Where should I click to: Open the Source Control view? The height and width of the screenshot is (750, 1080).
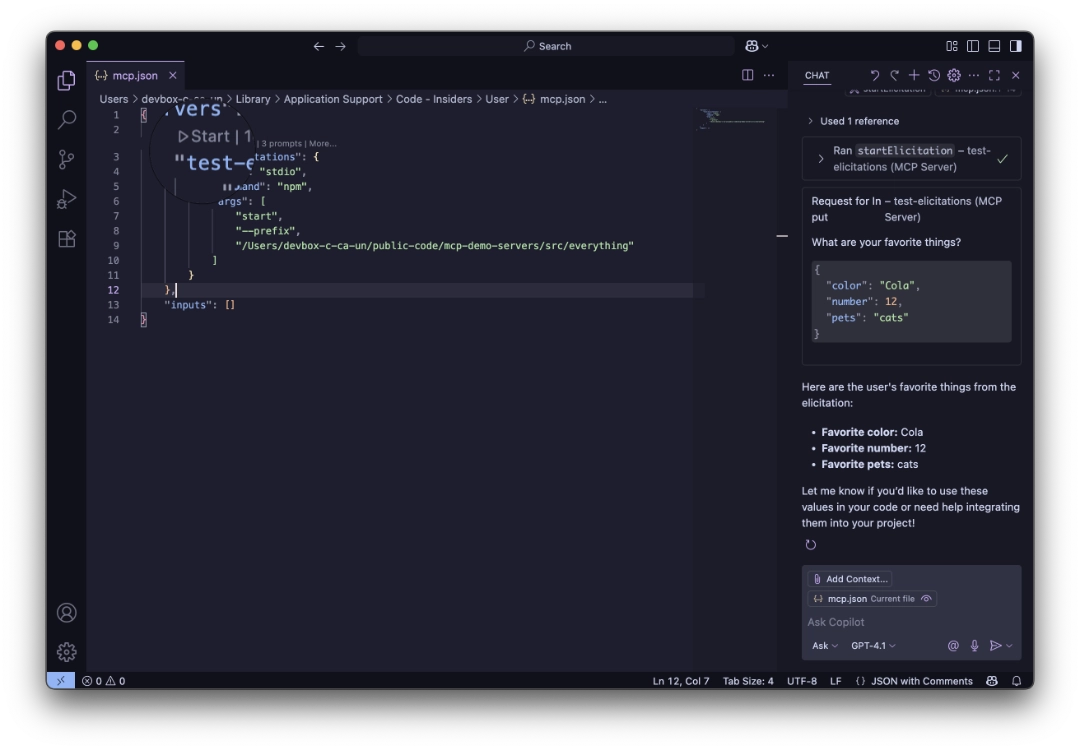coord(66,160)
